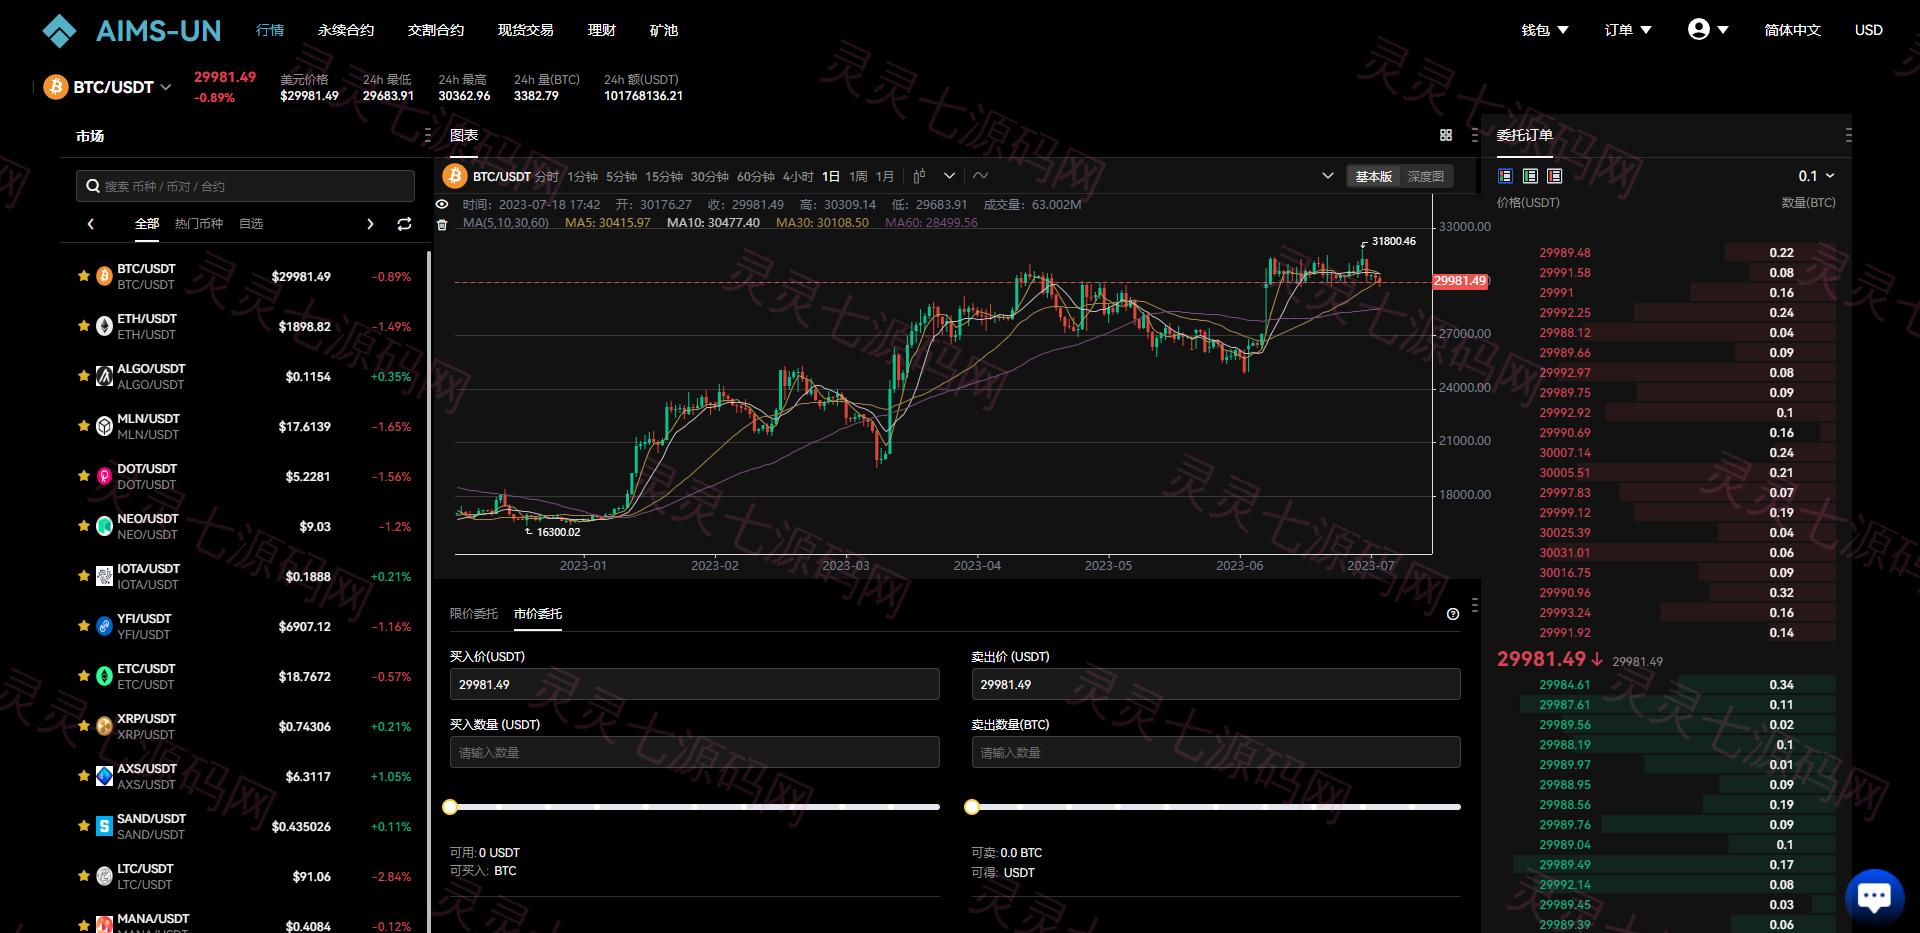Expand the chevron beside 基本版 chart mode
This screenshot has height=933, width=1920.
[1328, 176]
